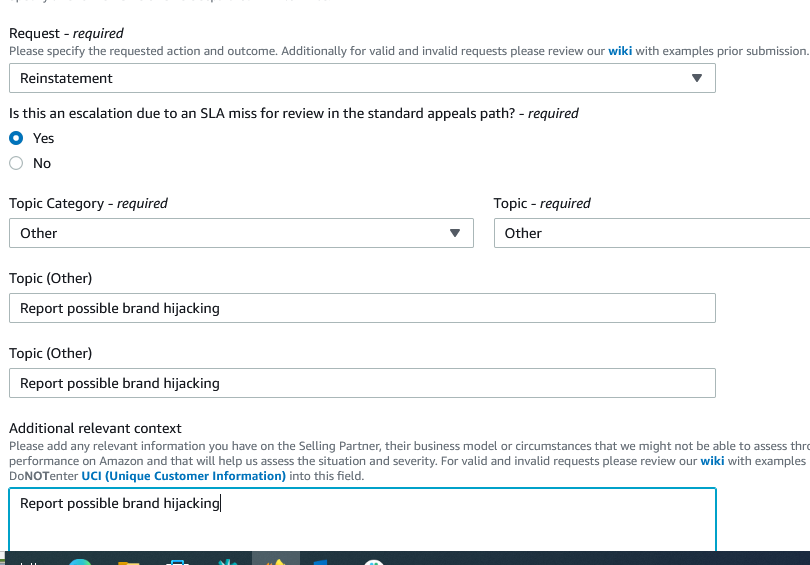This screenshot has height=565, width=810.
Task: Focus the Additional relevant context text area
Action: click(x=362, y=518)
